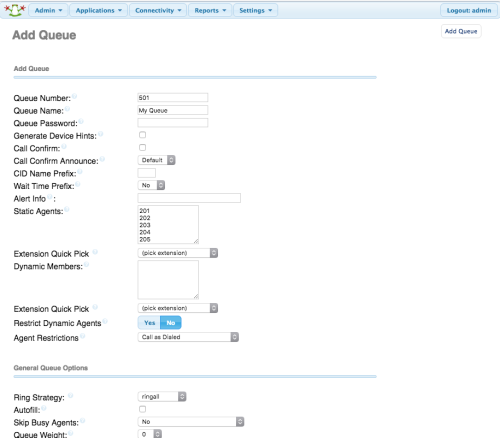The image size is (500, 438).
Task: Open the Agent Restrictions dropdown
Action: [188, 337]
